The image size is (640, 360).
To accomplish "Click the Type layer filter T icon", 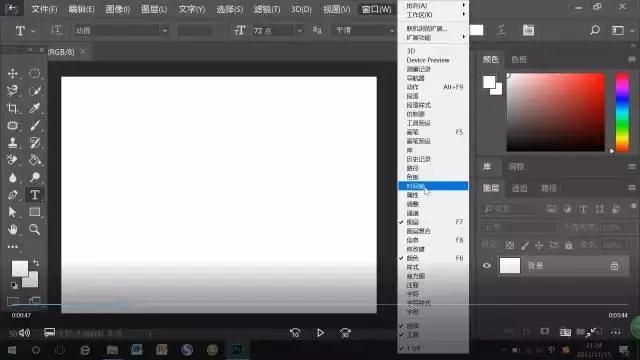I will tap(583, 209).
